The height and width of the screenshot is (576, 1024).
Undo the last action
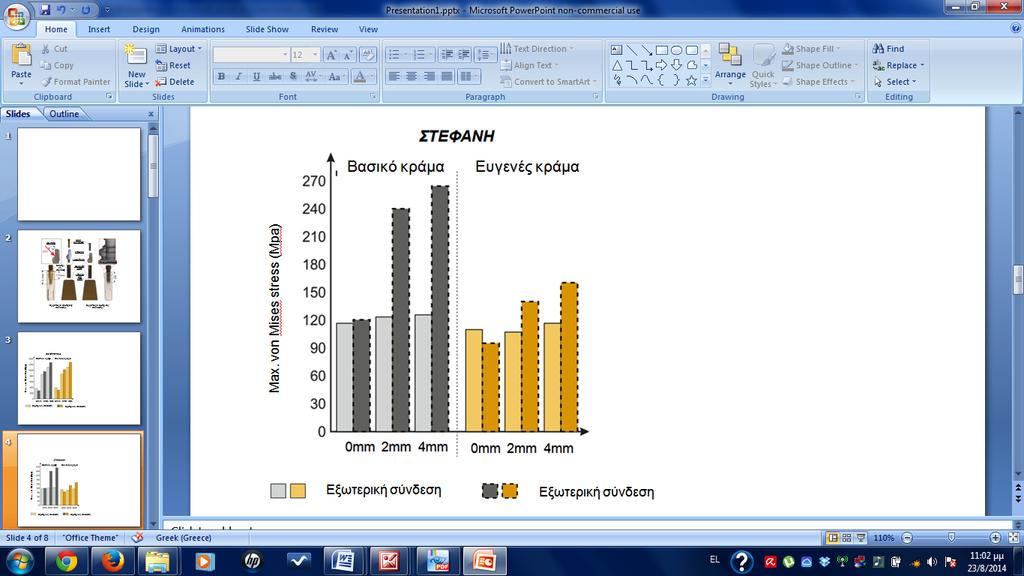(x=61, y=10)
